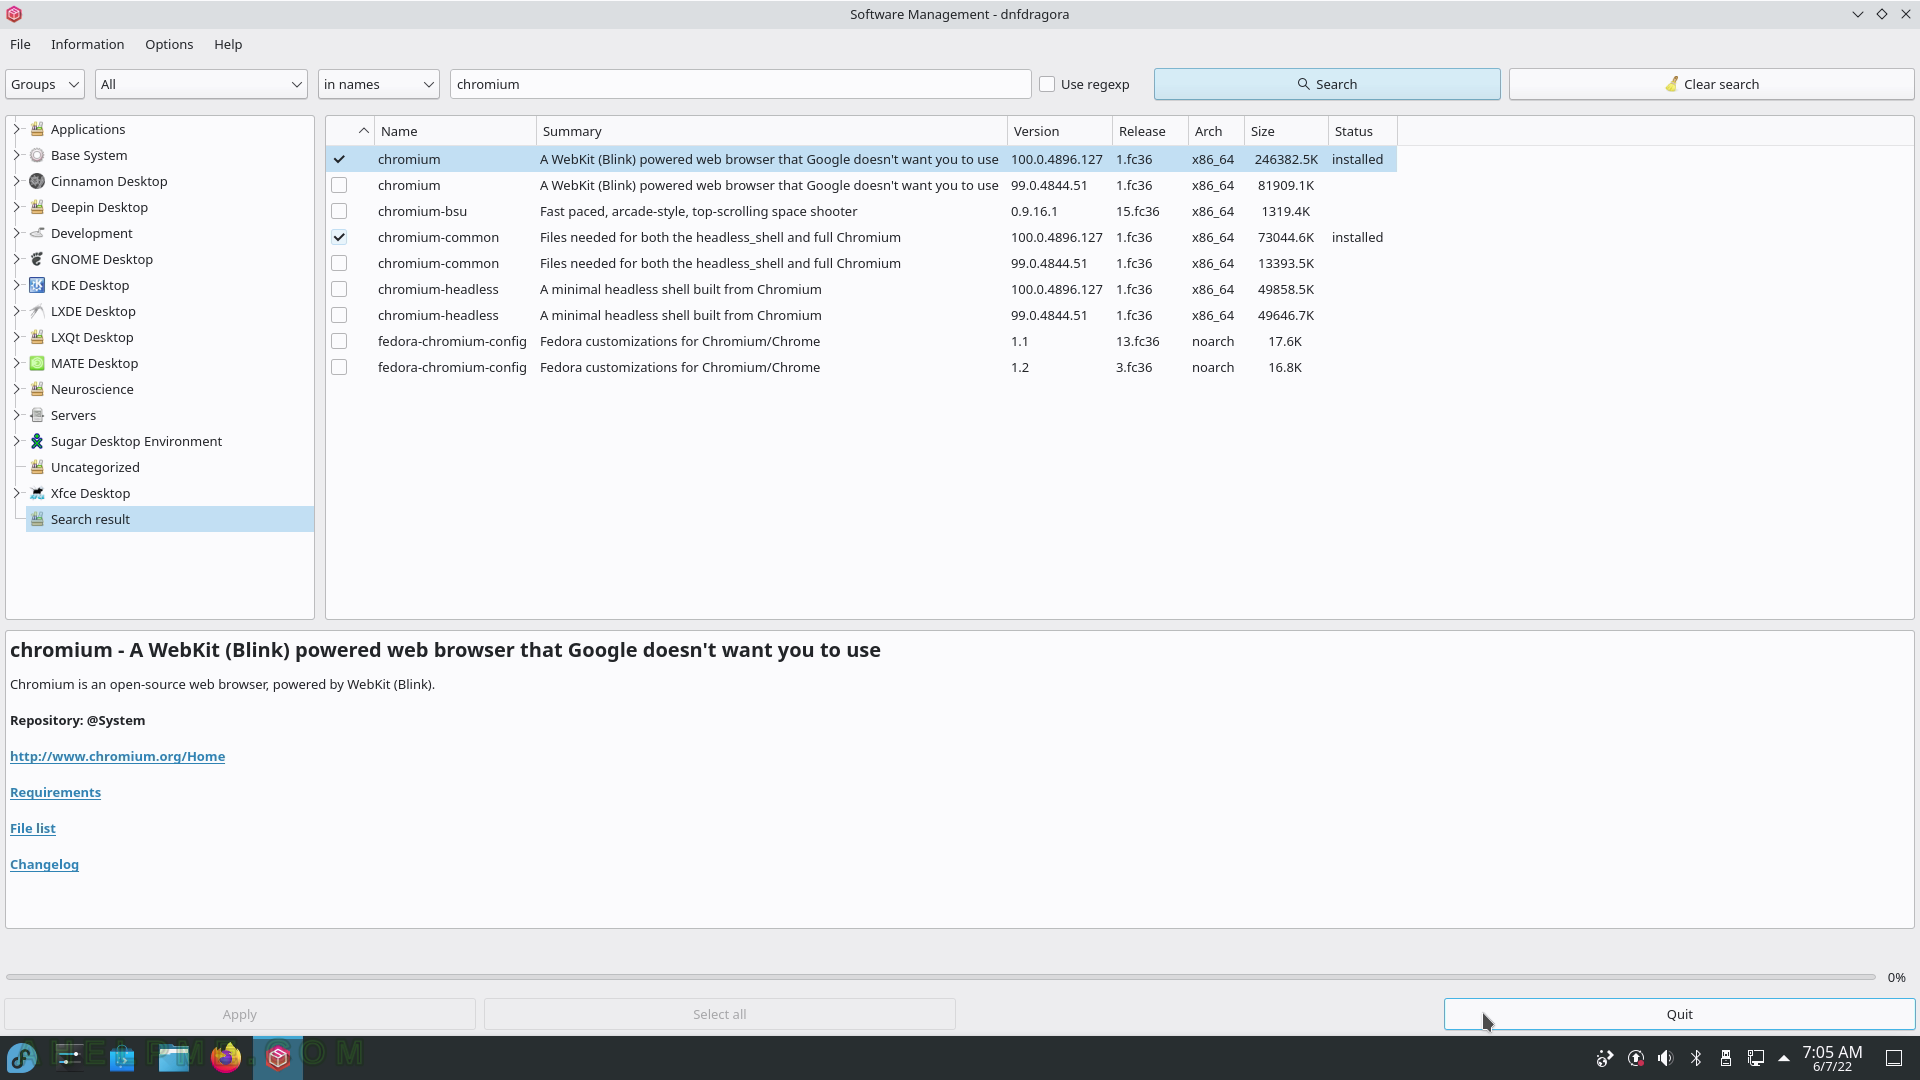Launch the Discover software store from the taskbar
The width and height of the screenshot is (1920, 1080).
122,1057
